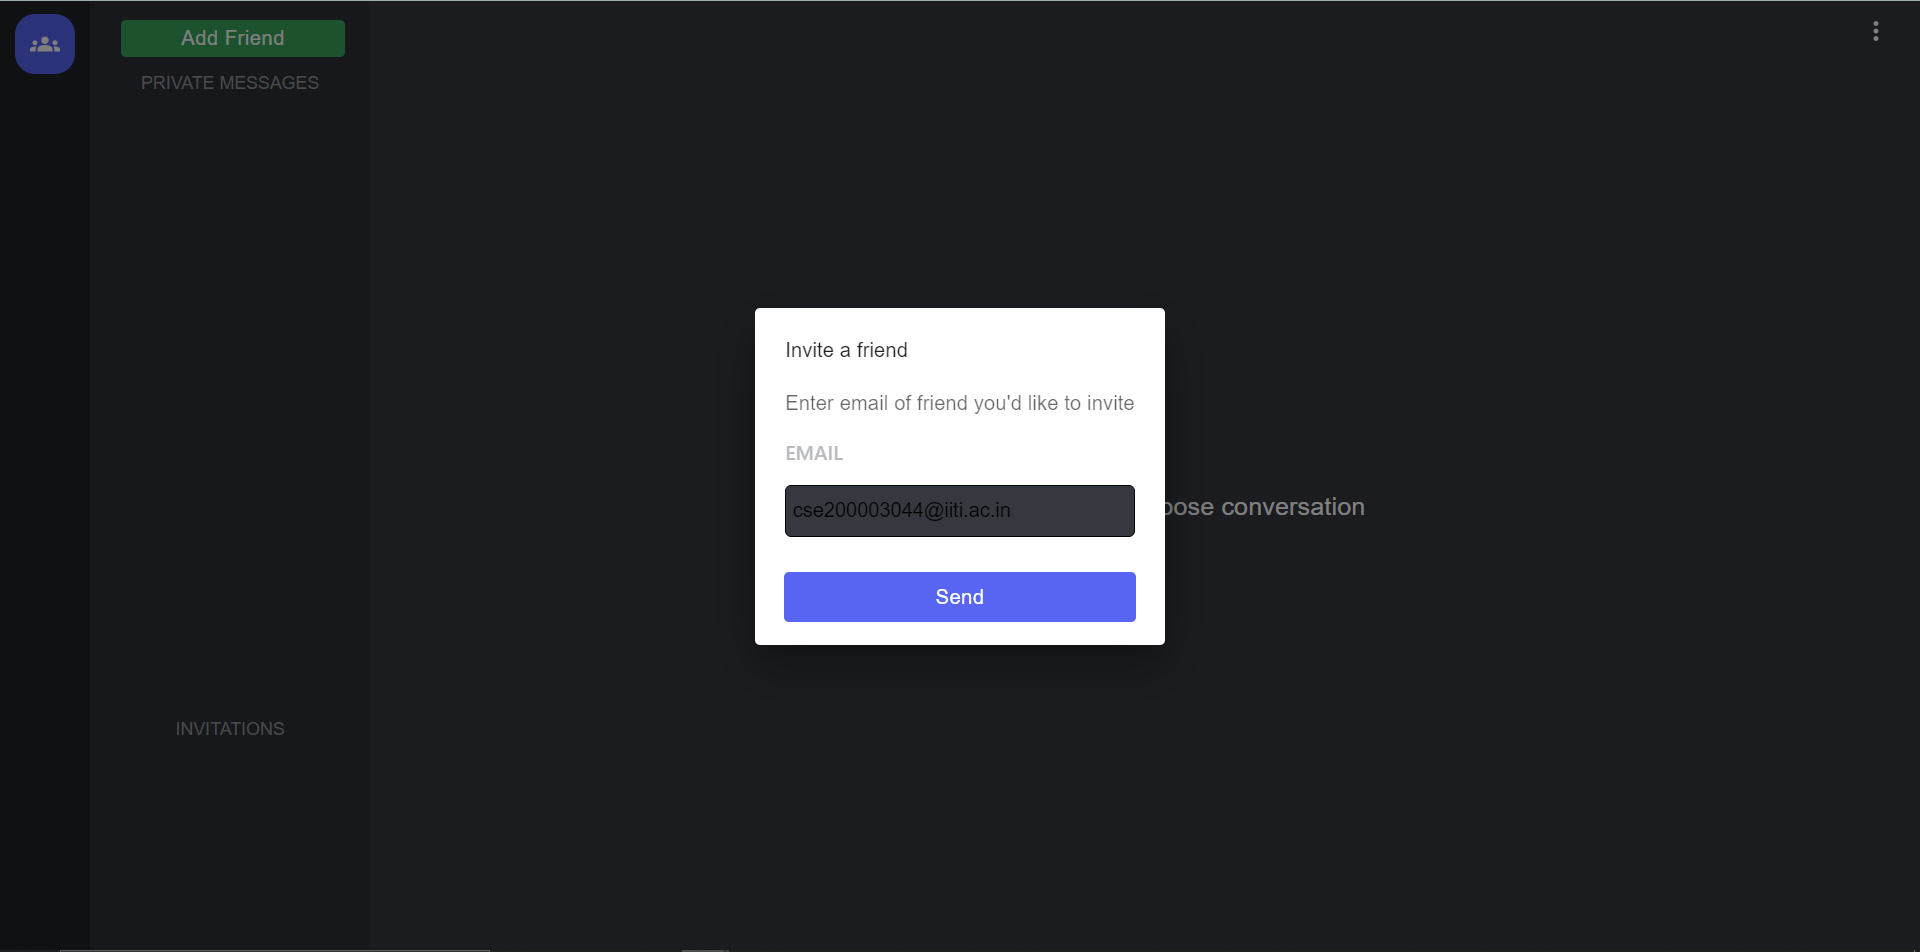Click empty list area under PRIVATE MESSAGES
This screenshot has width=1920, height=952.
230,400
